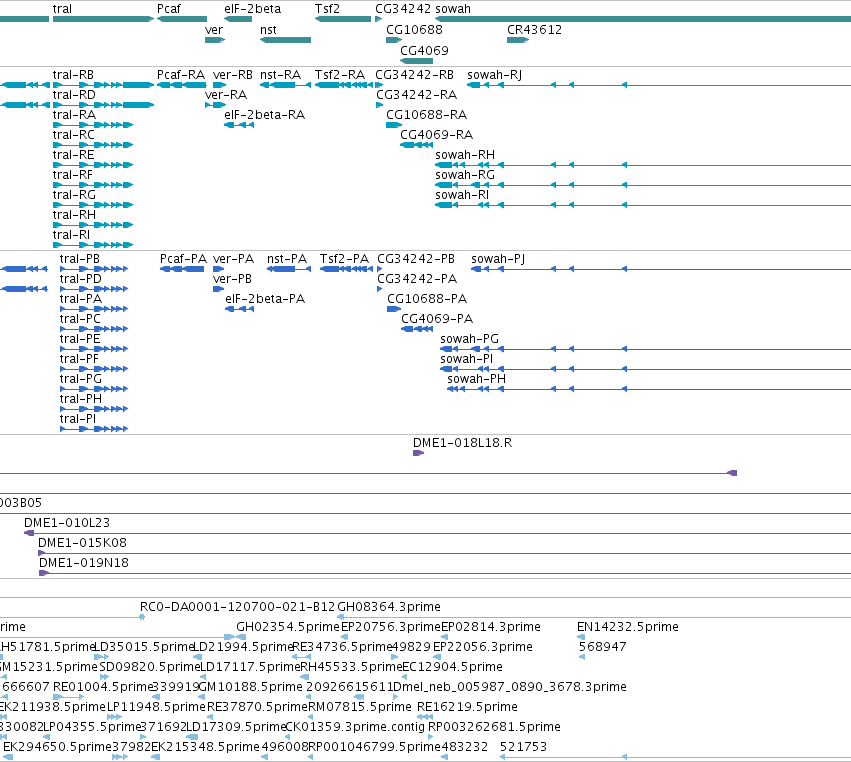The image size is (851, 762).
Task: Select the teal nst gene bar
Action: click(285, 40)
